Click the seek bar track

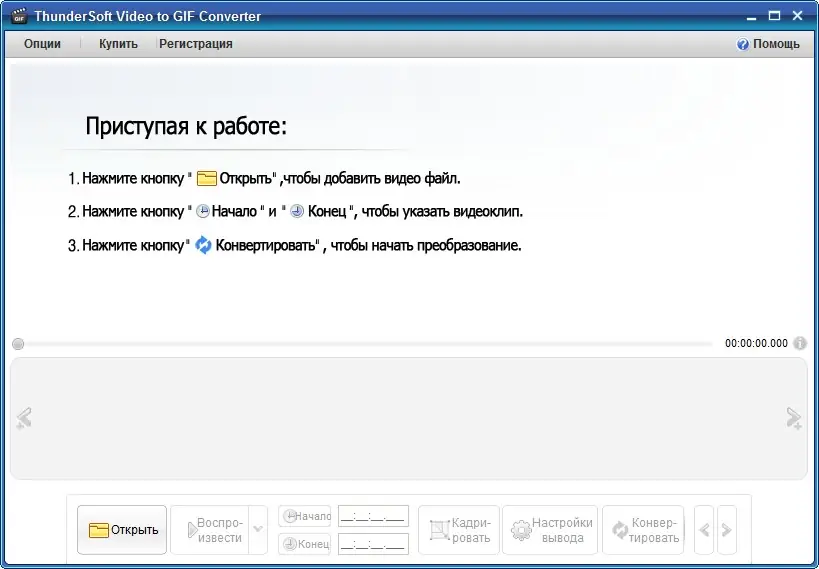[x=369, y=344]
